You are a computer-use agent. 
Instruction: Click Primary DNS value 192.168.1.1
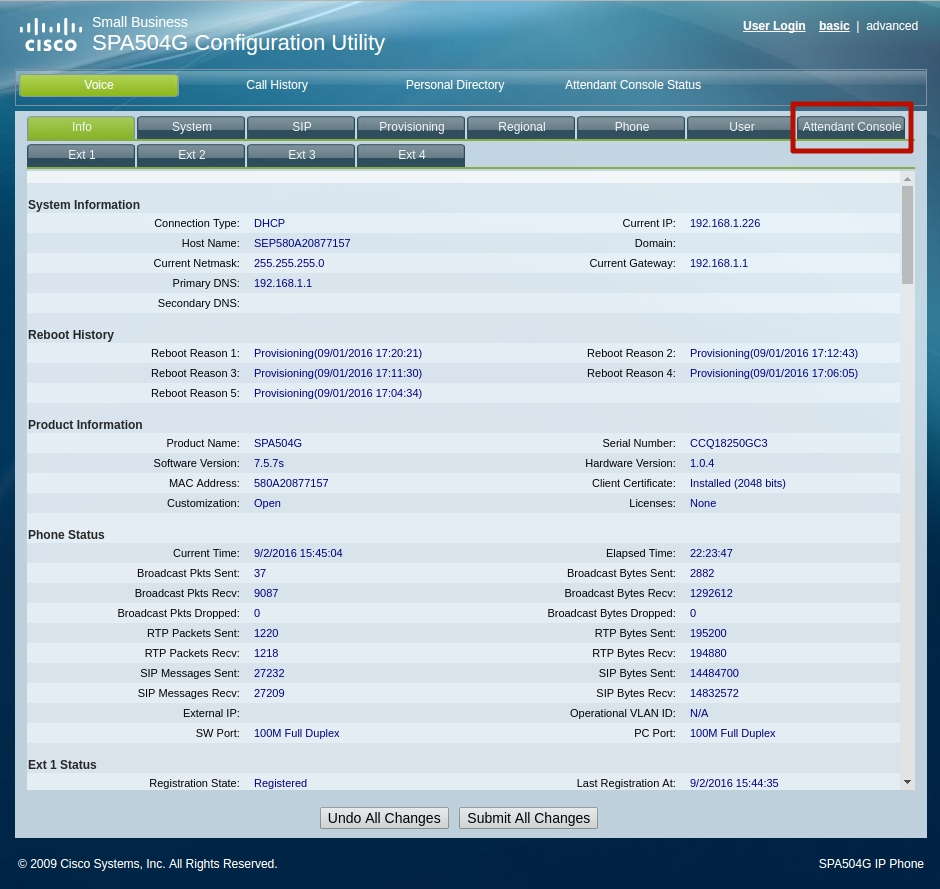click(283, 284)
